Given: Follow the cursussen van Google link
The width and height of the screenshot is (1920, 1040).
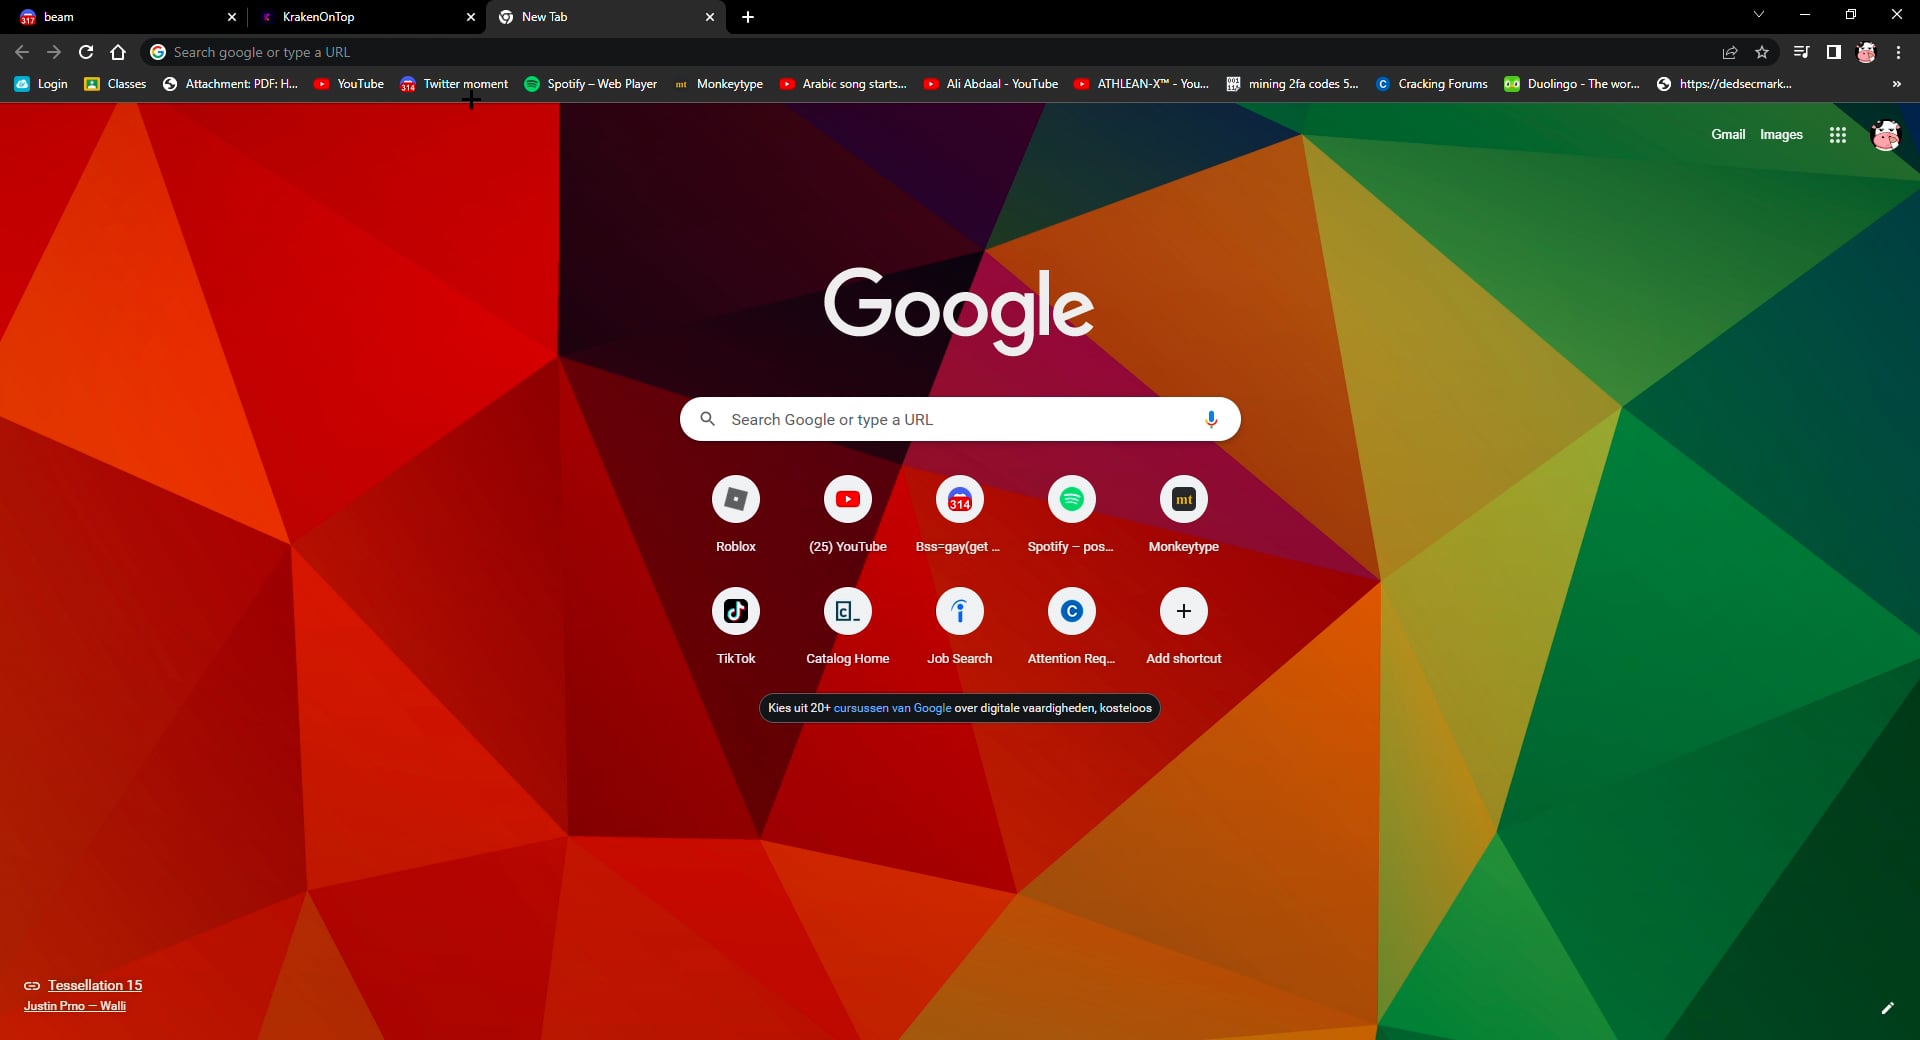Looking at the screenshot, I should point(893,708).
